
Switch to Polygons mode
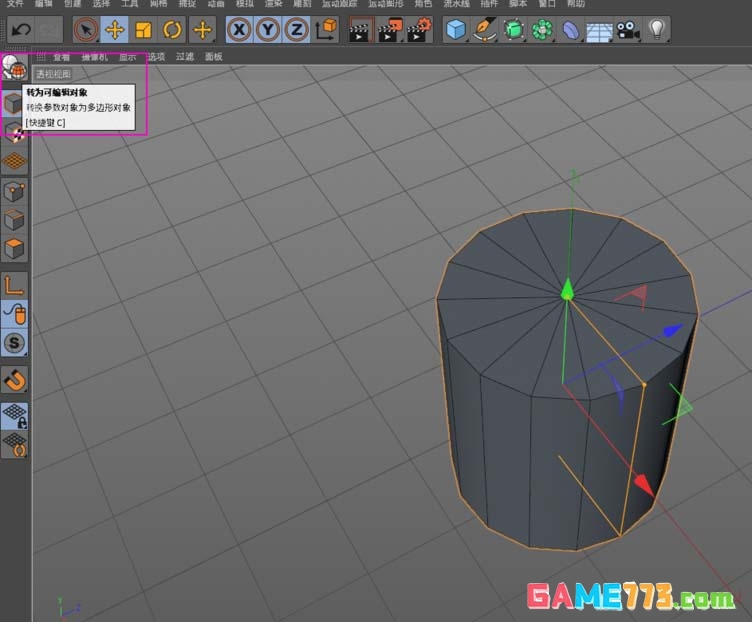[14, 249]
